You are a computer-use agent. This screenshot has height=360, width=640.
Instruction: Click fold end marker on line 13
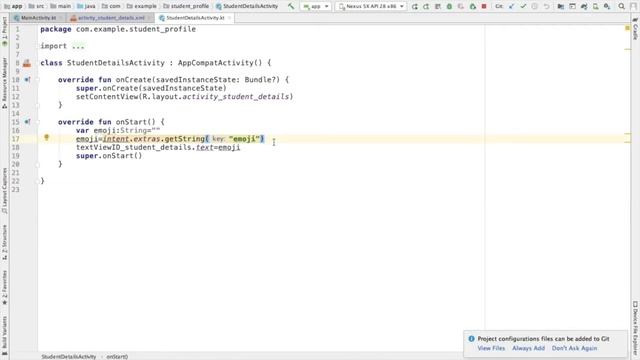pyautogui.click(x=38, y=105)
